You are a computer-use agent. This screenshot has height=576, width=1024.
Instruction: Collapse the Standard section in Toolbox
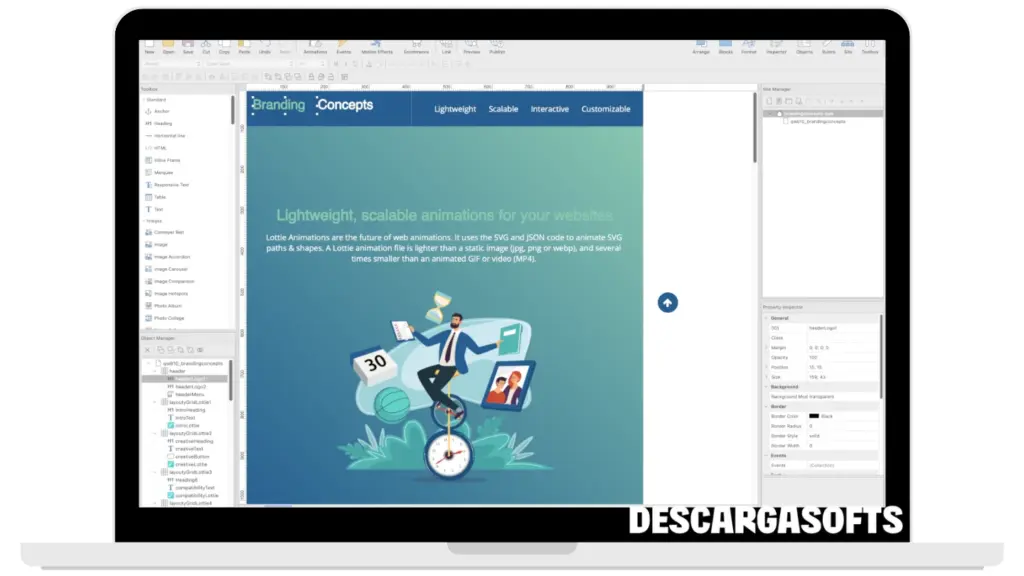[x=143, y=100]
